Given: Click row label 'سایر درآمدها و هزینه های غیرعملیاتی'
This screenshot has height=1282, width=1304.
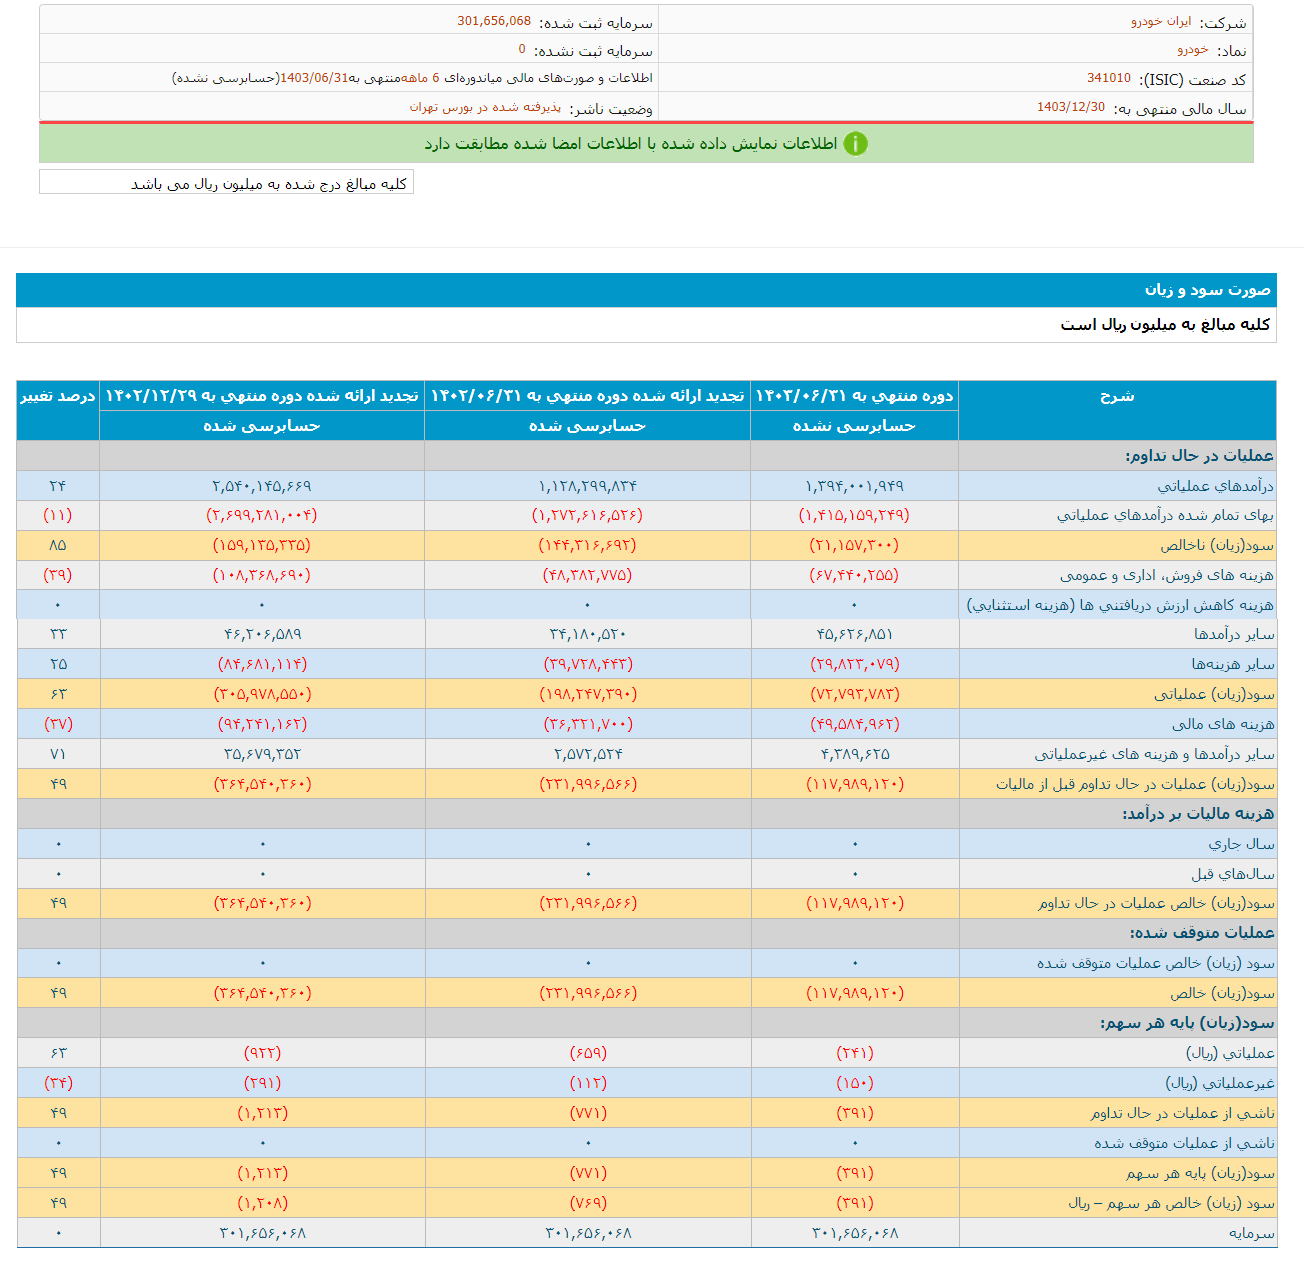Looking at the screenshot, I should click(x=1154, y=754).
